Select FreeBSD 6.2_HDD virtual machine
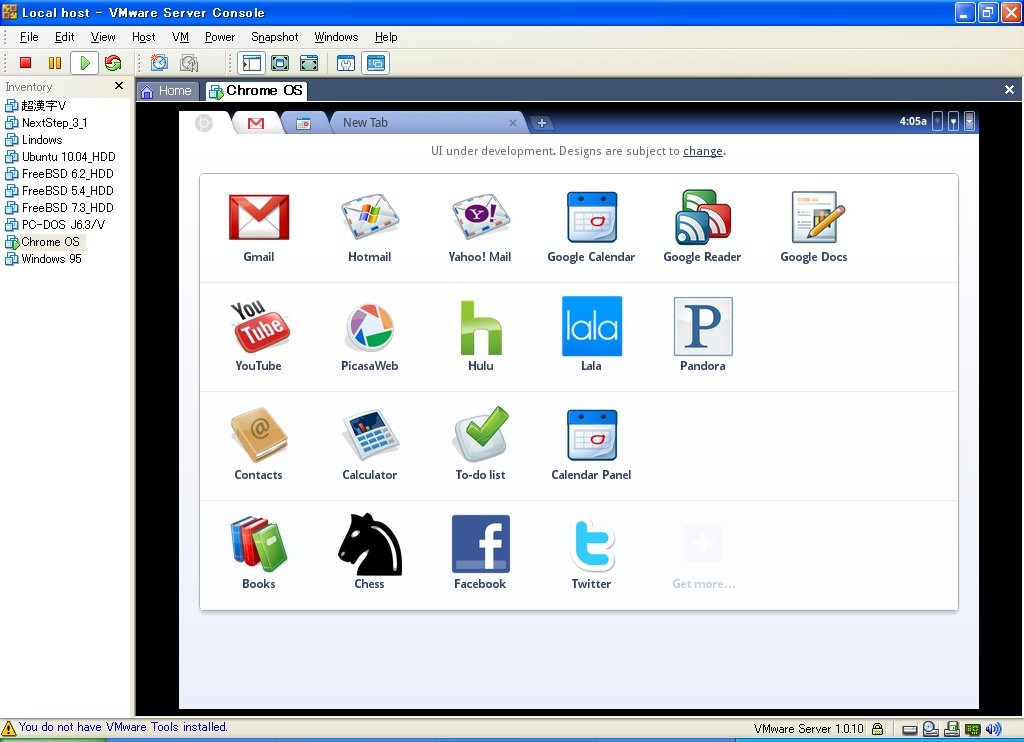This screenshot has width=1024, height=742. click(59, 174)
